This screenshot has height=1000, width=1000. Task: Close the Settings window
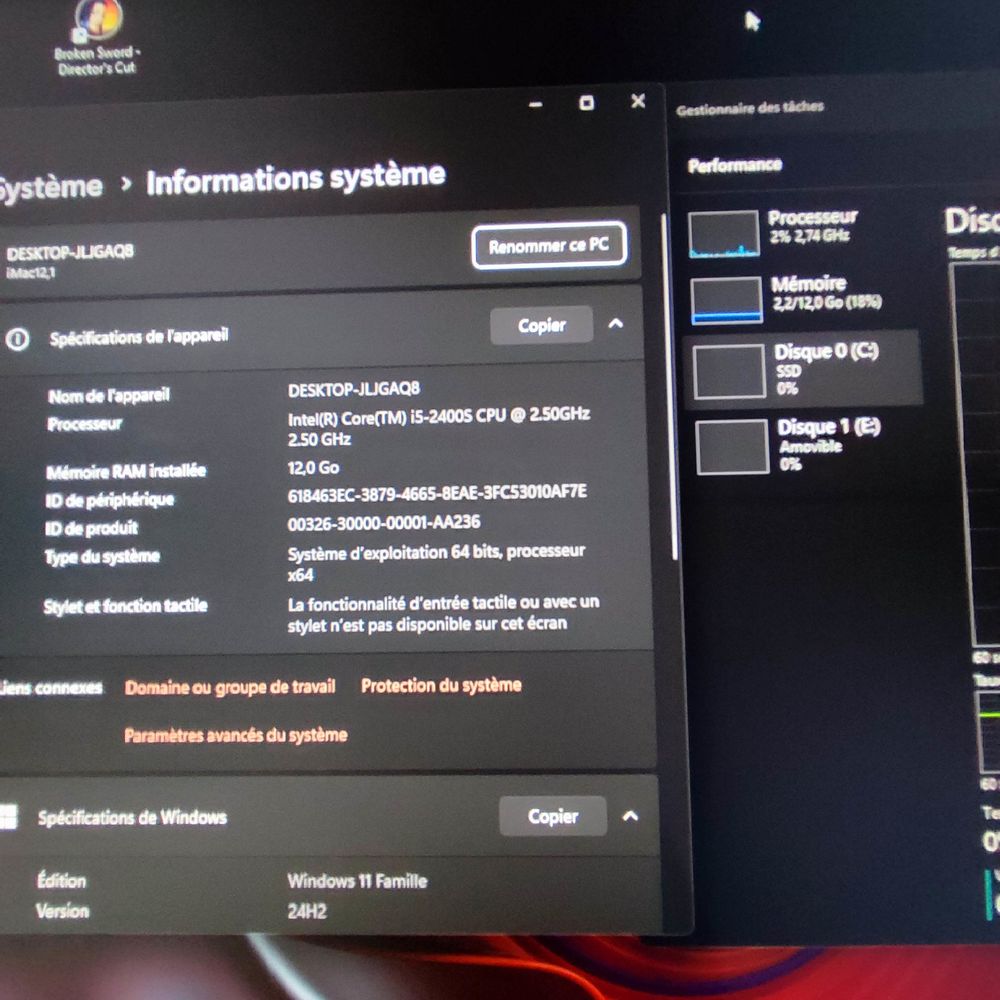(638, 101)
